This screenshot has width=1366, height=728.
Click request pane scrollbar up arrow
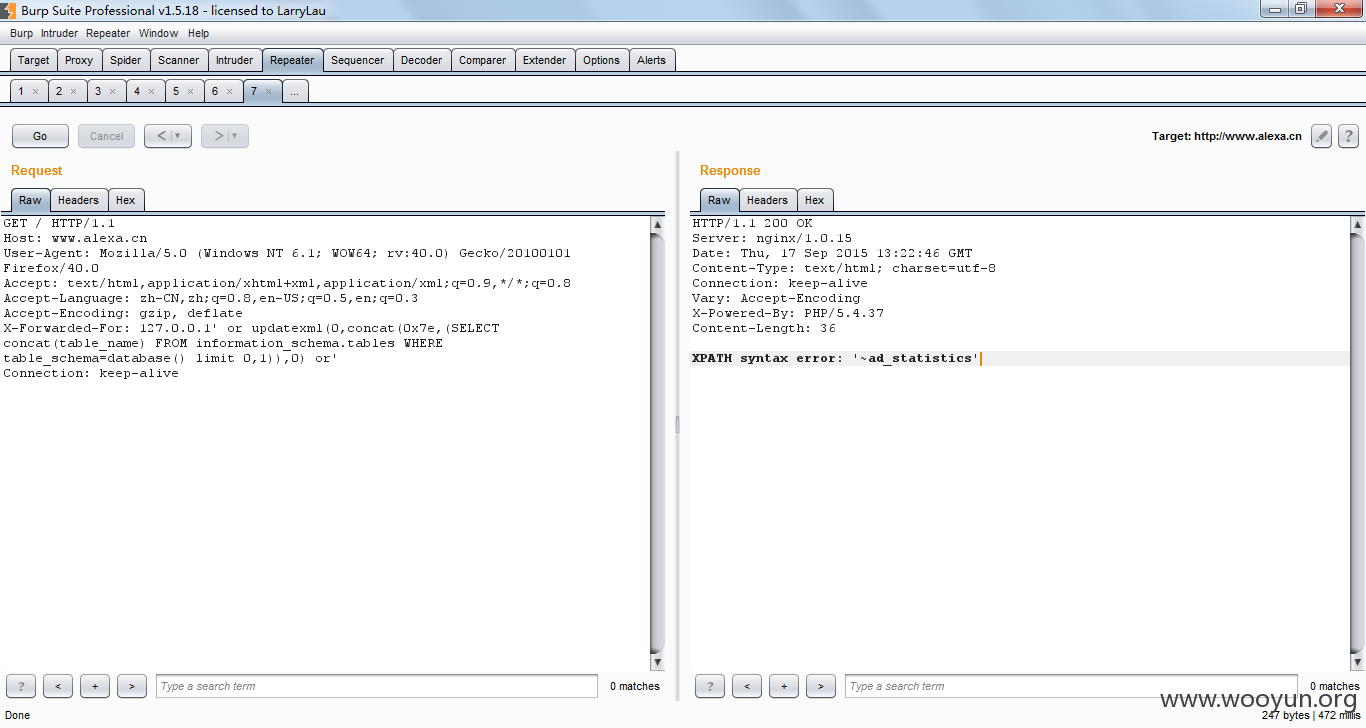657,225
